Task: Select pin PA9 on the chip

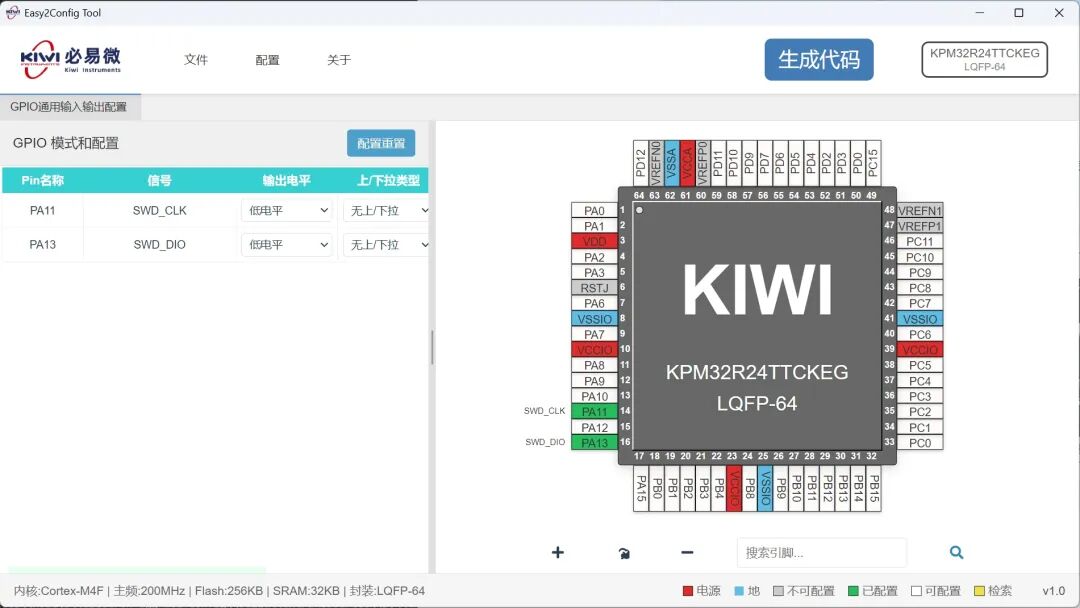Action: [594, 381]
